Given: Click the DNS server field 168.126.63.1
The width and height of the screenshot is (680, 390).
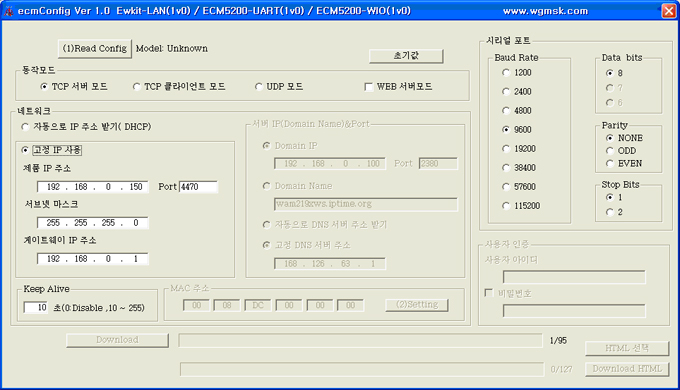Looking at the screenshot, I should click(330, 264).
